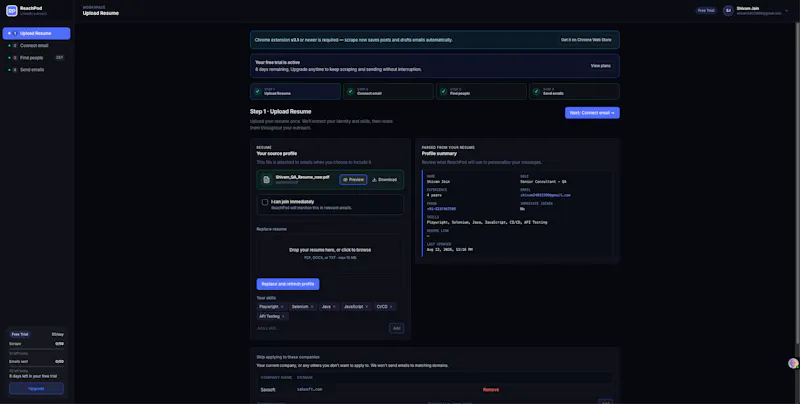Select Step 2 Connect email tab

(388, 91)
